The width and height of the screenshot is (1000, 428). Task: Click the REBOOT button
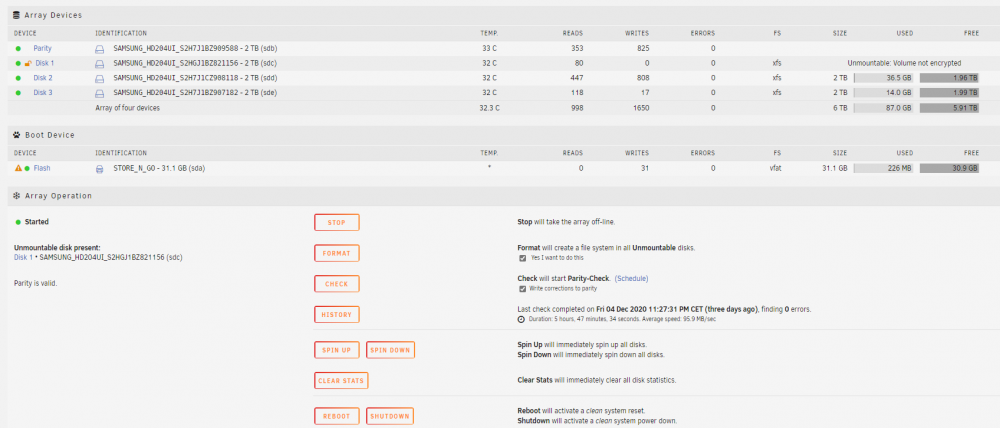tap(337, 417)
